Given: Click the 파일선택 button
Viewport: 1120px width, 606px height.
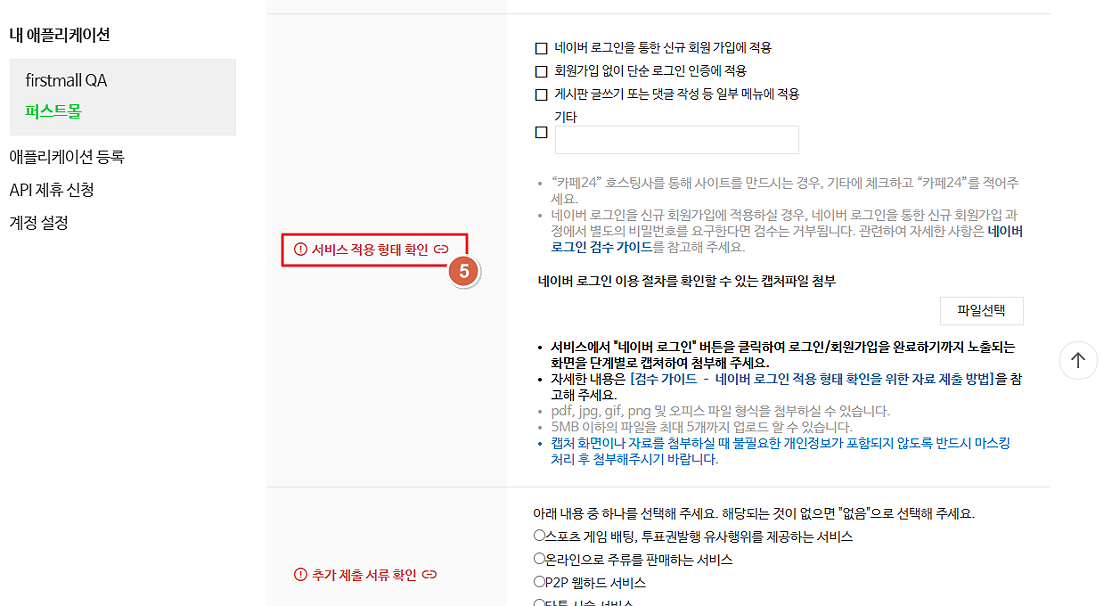Looking at the screenshot, I should point(981,311).
